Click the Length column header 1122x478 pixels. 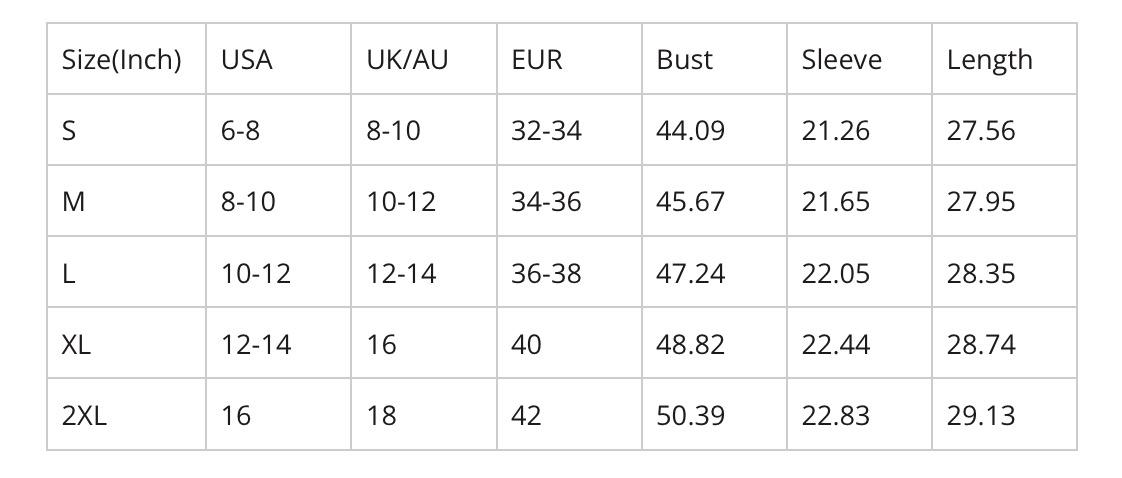[989, 60]
